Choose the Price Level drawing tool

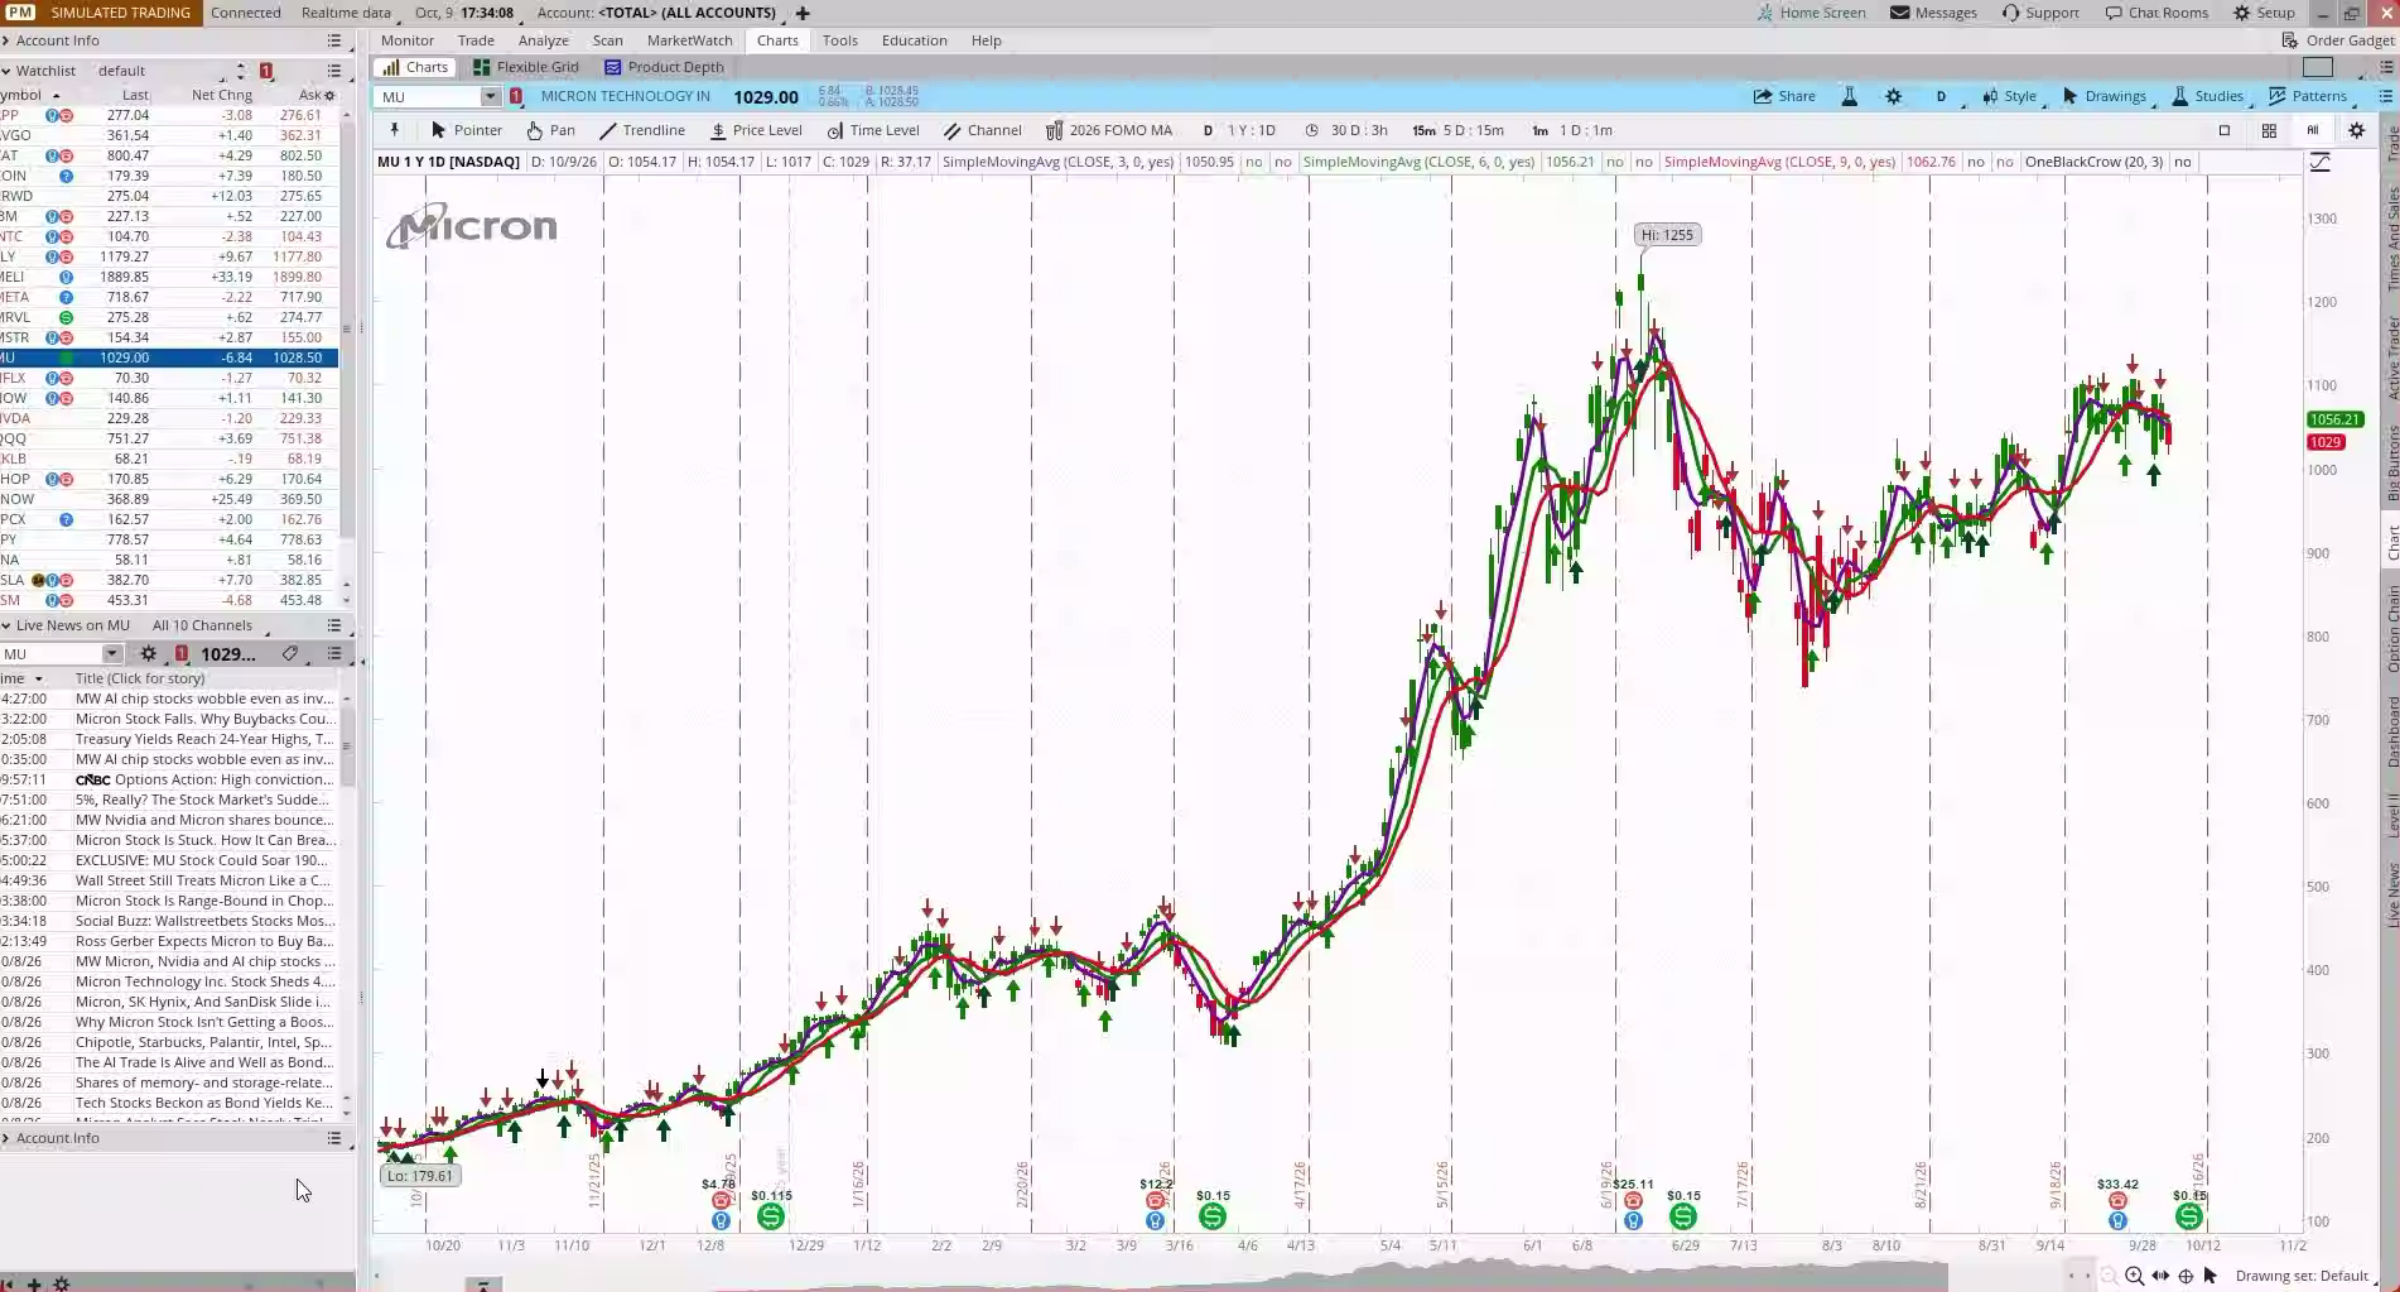pyautogui.click(x=756, y=130)
